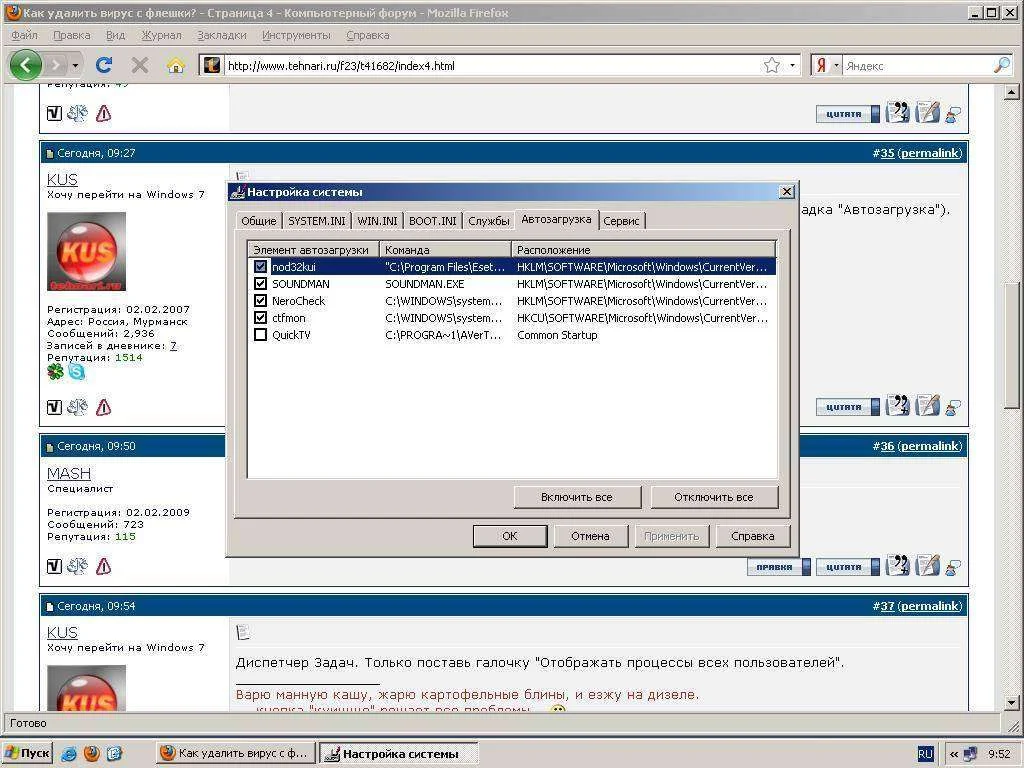This screenshot has width=1024, height=768.
Task: Click the правка button in MASH post
Action: [x=778, y=567]
